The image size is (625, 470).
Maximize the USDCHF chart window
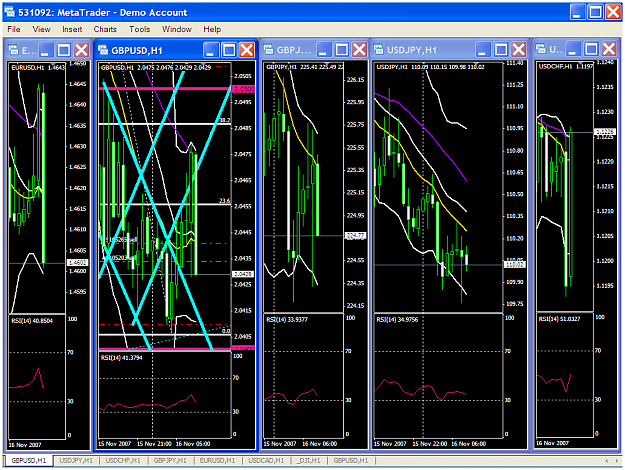coord(591,49)
